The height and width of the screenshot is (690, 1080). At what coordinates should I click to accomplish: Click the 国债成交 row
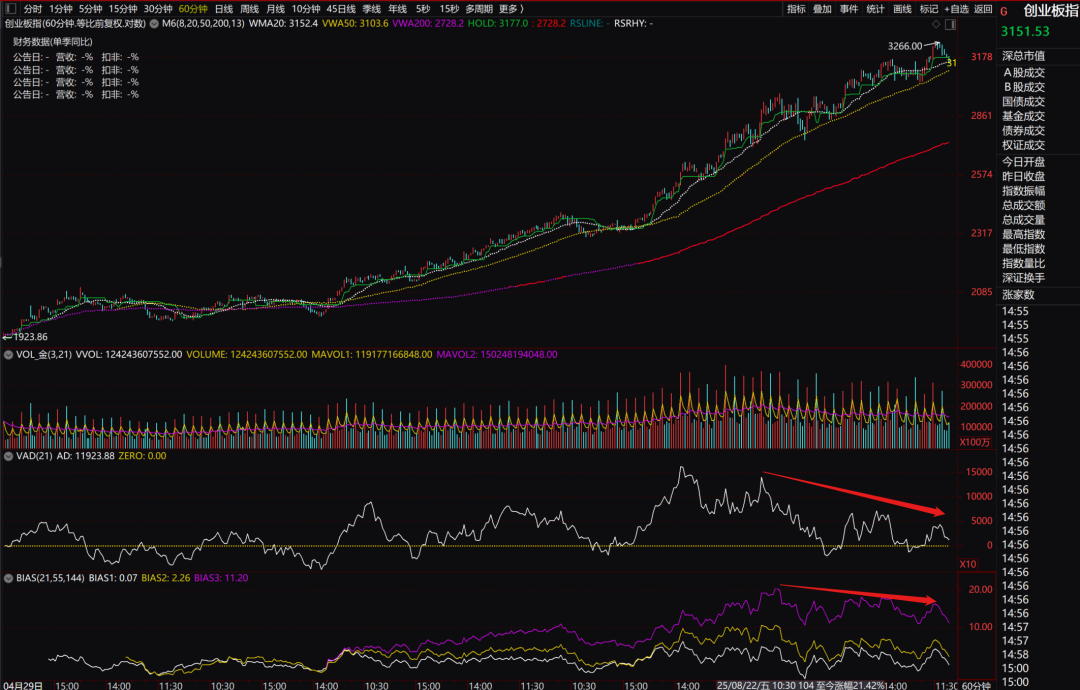[x=1023, y=101]
